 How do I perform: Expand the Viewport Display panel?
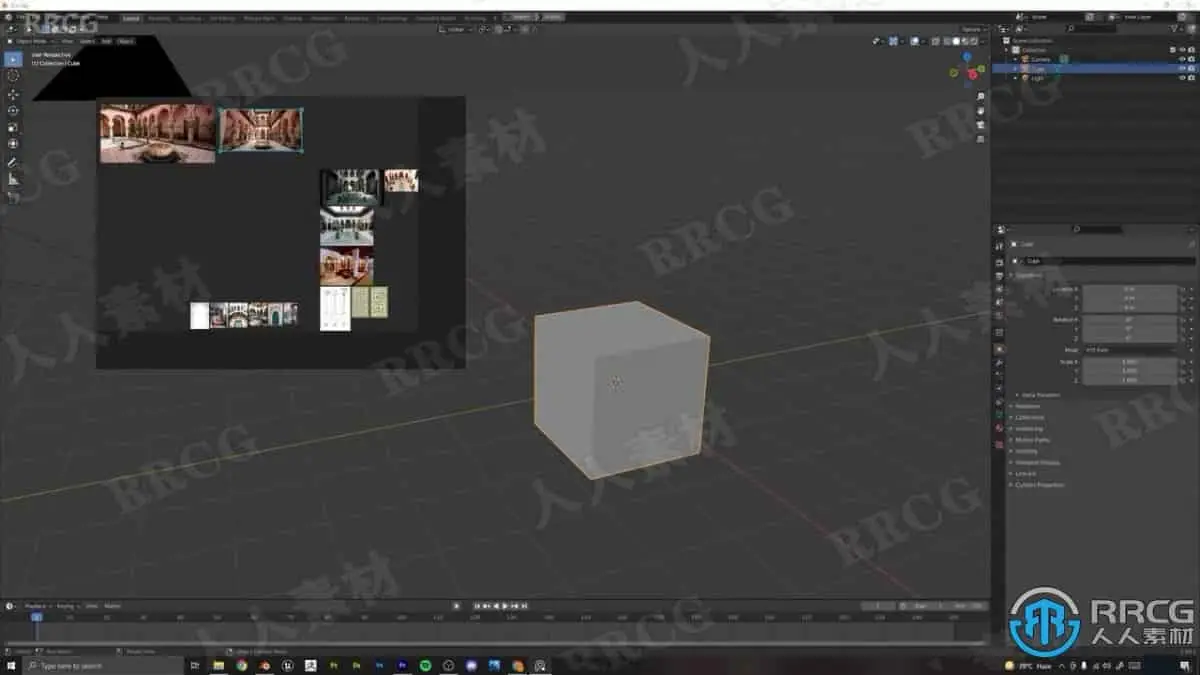pyautogui.click(x=1036, y=462)
